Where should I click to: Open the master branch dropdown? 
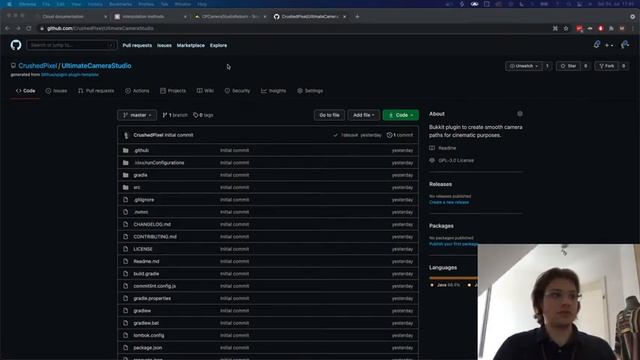click(x=137, y=115)
